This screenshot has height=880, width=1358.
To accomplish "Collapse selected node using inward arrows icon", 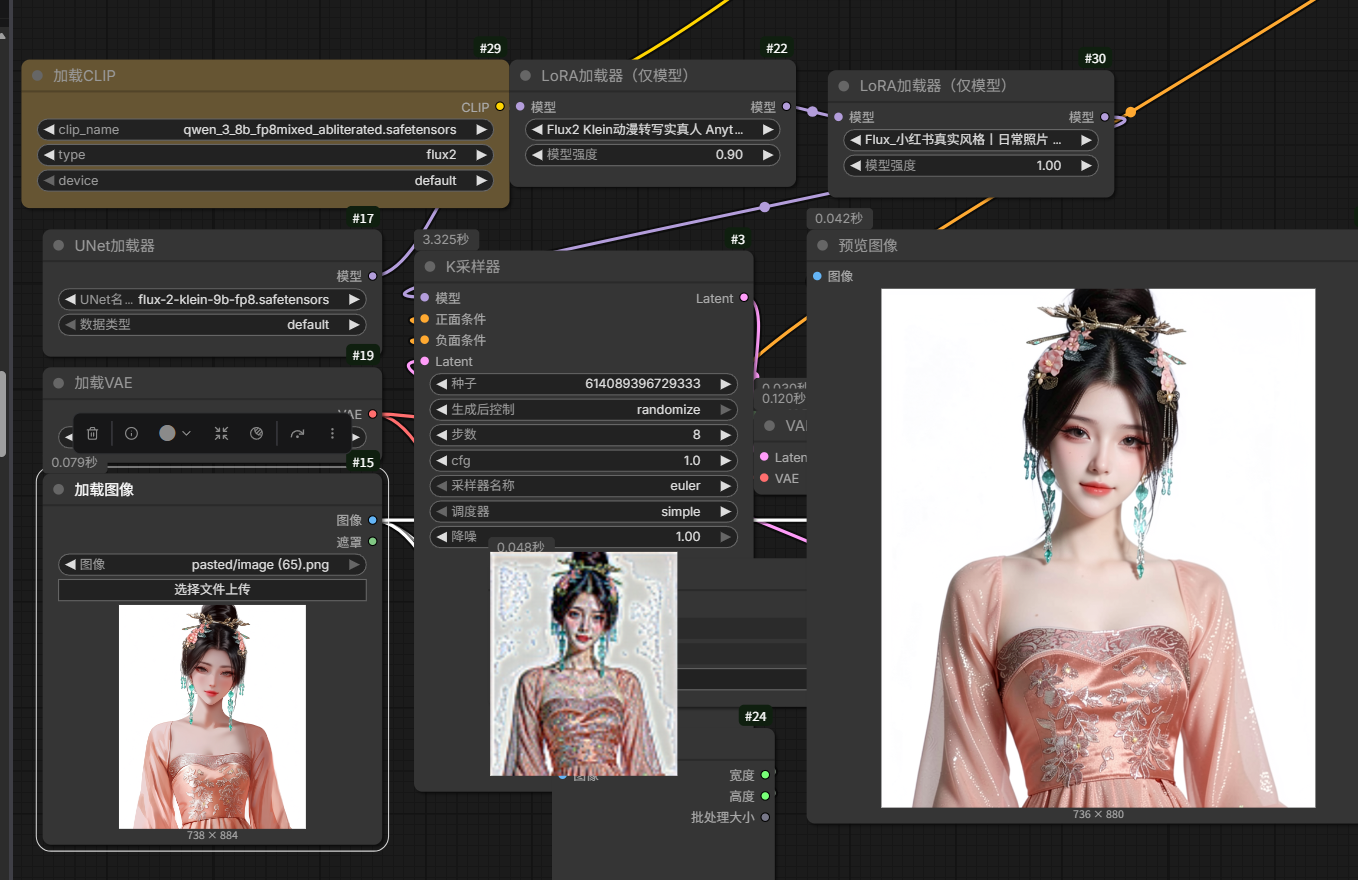I will click(221, 433).
